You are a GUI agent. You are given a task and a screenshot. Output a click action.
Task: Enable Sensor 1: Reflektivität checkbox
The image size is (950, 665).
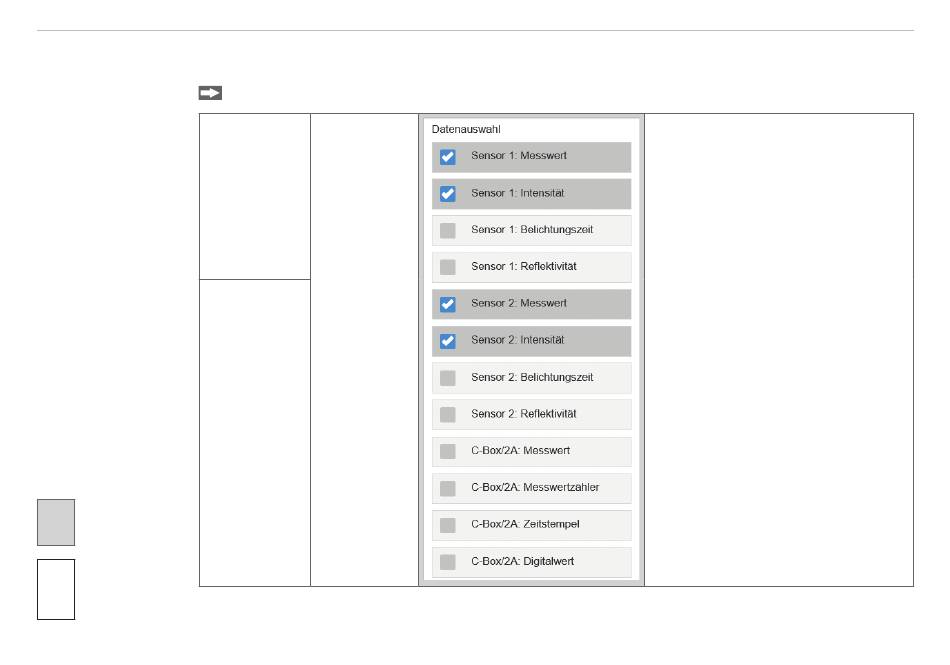pyautogui.click(x=448, y=267)
